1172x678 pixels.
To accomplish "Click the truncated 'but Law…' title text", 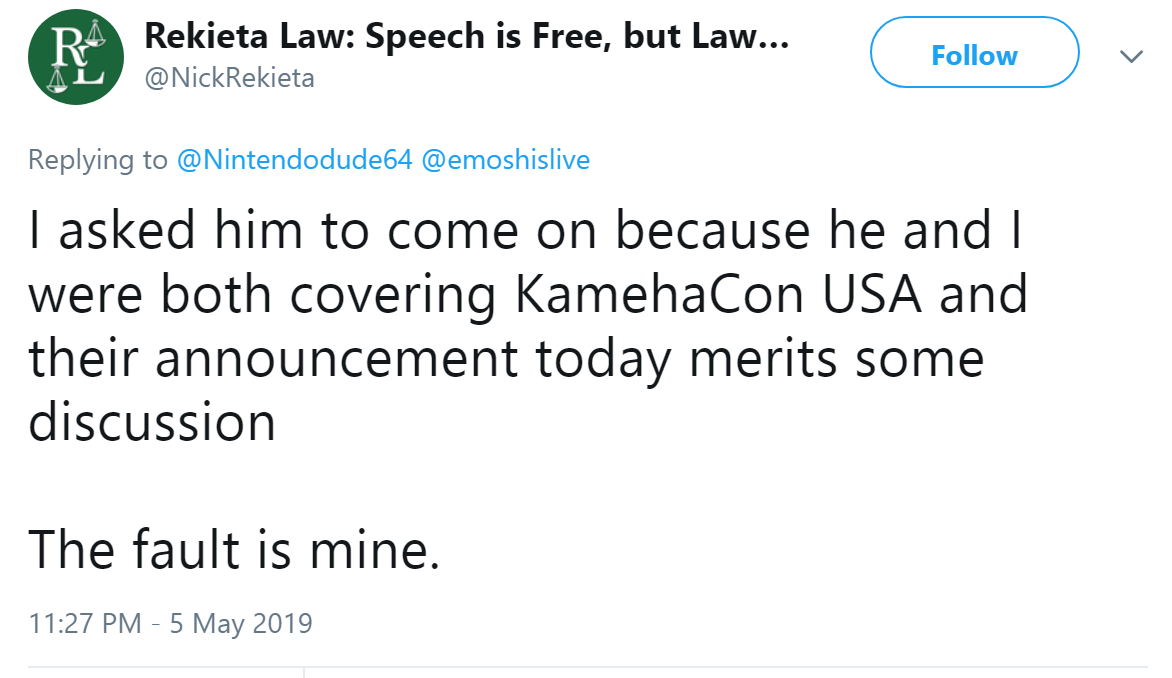I will (706, 36).
